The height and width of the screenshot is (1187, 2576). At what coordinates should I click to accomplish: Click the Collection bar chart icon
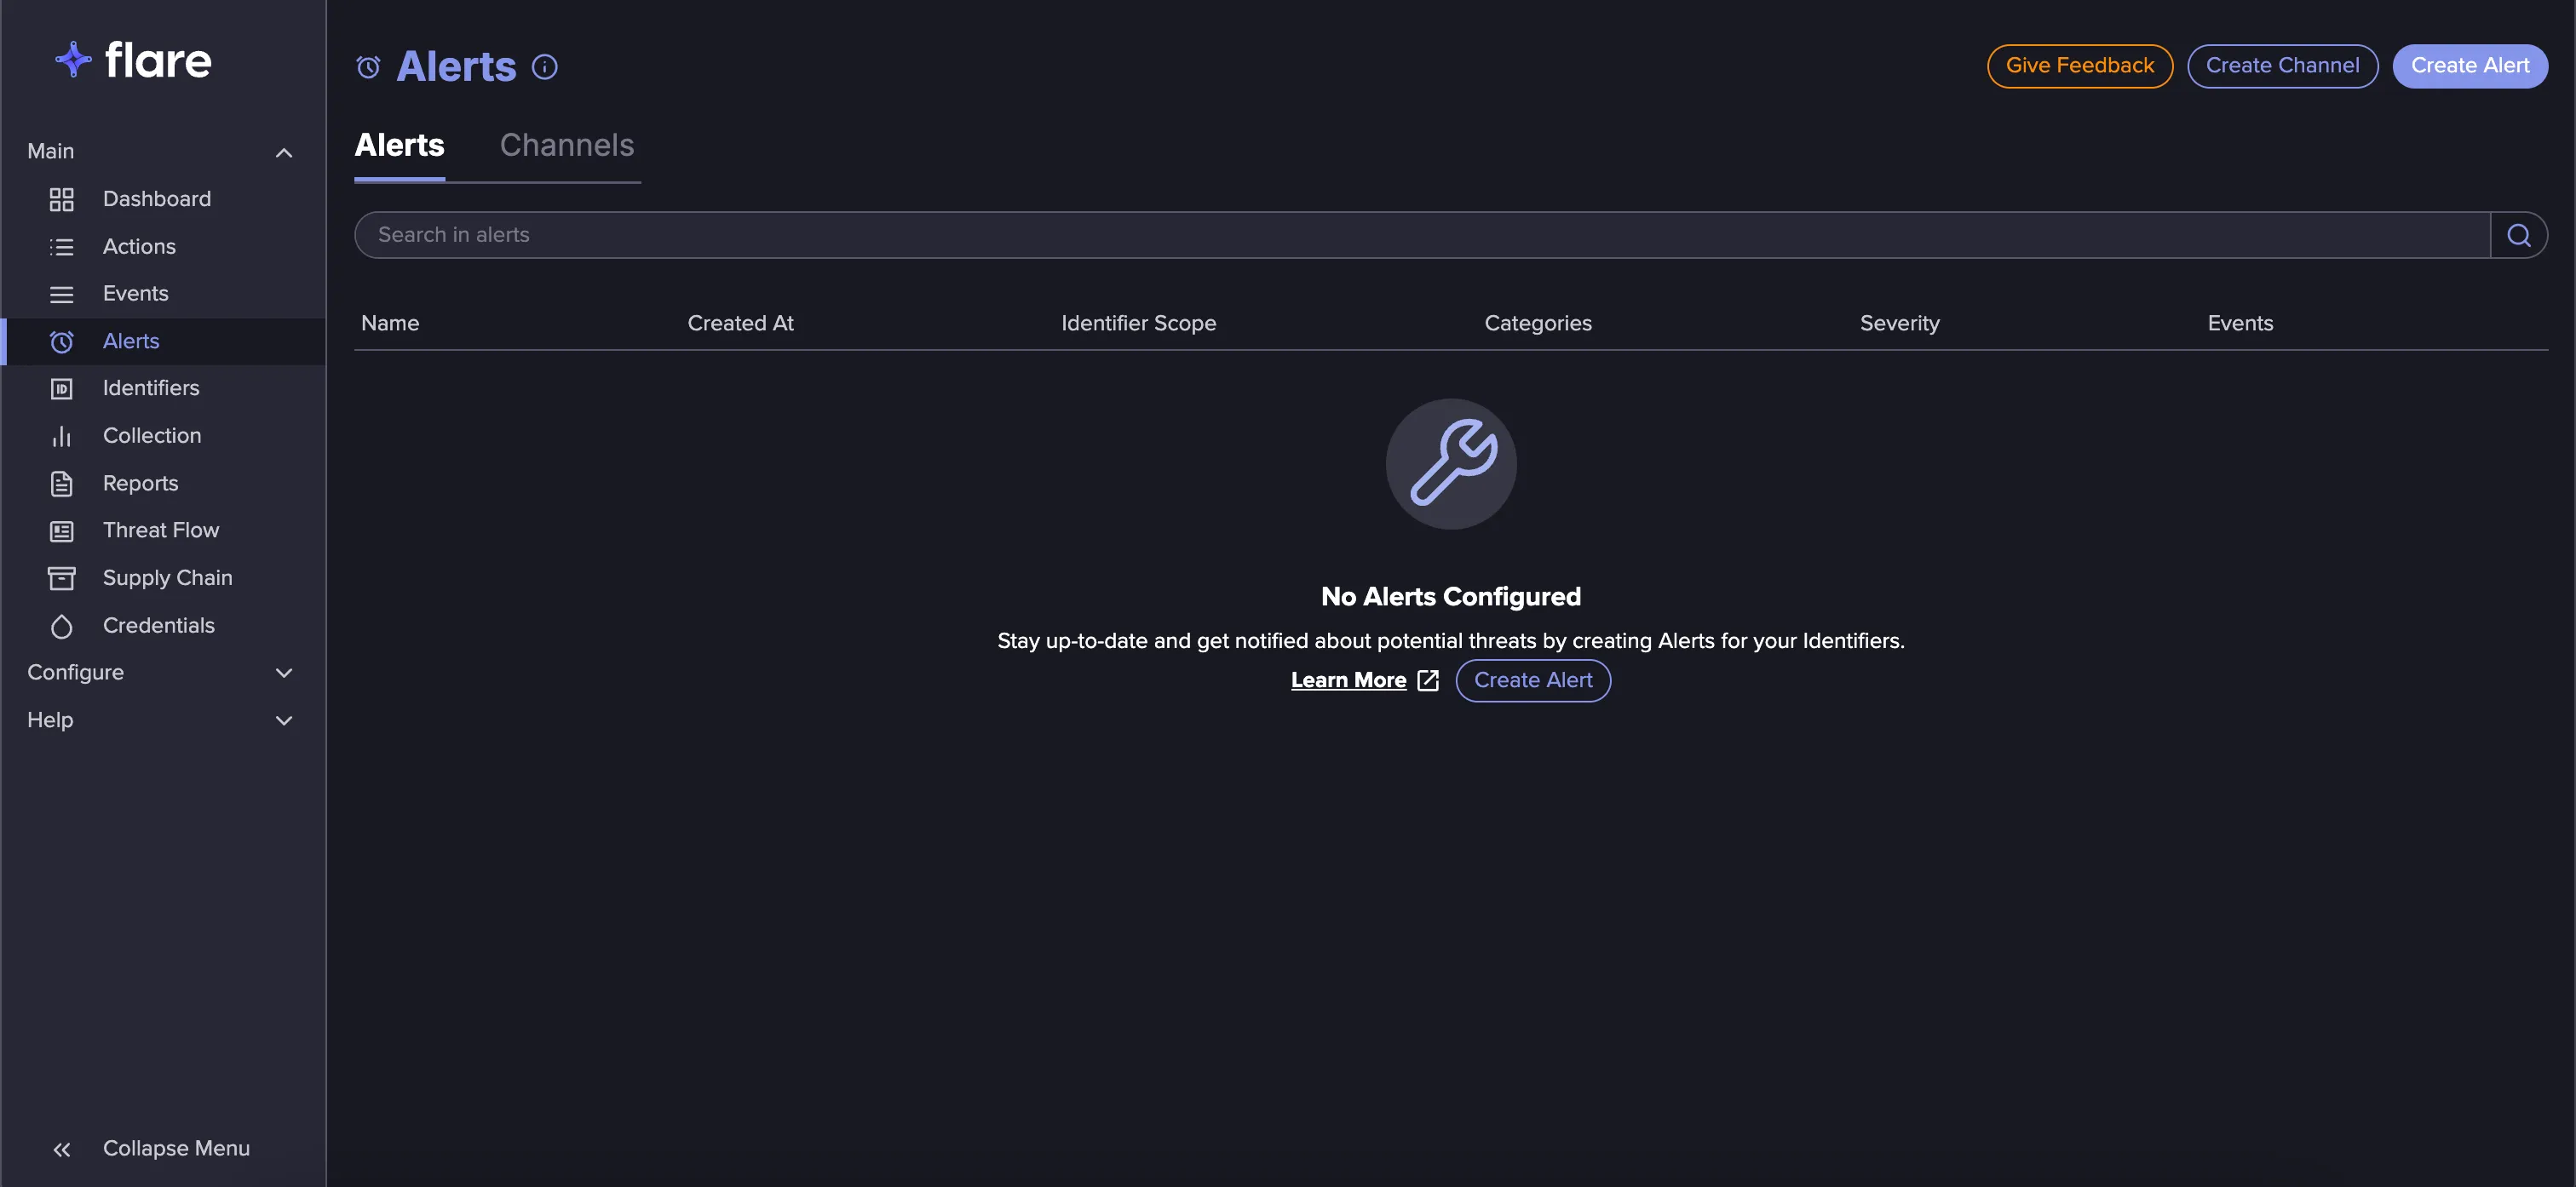62,436
